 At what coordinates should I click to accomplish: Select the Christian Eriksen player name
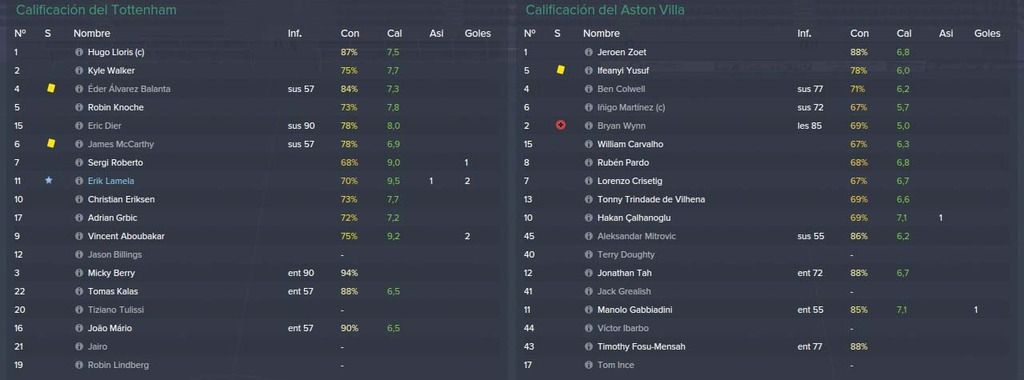[x=121, y=199]
